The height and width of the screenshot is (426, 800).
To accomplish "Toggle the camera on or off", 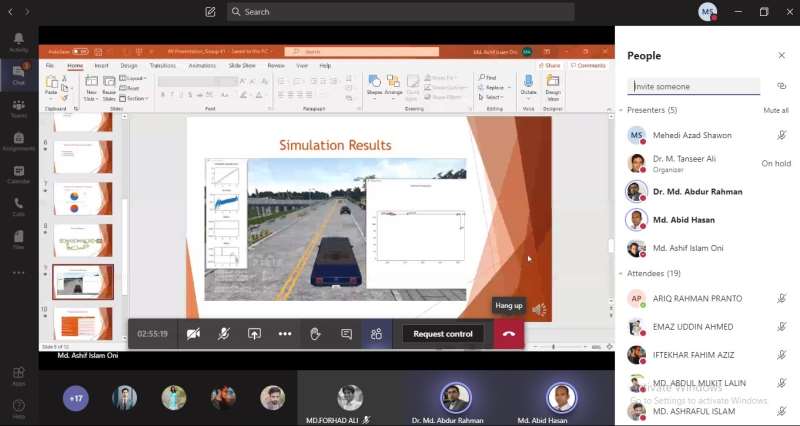I will tap(193, 334).
